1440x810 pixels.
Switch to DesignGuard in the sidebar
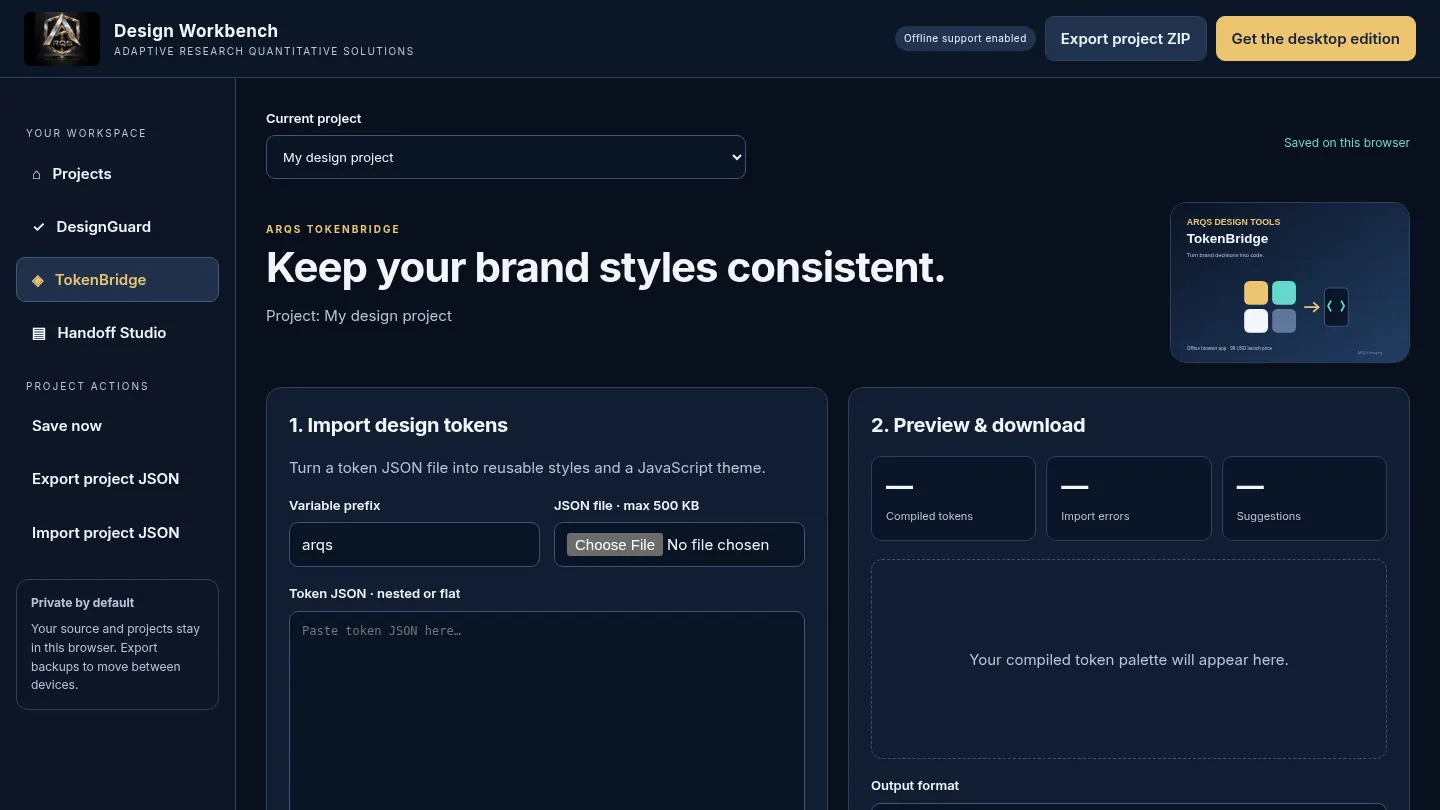(117, 227)
